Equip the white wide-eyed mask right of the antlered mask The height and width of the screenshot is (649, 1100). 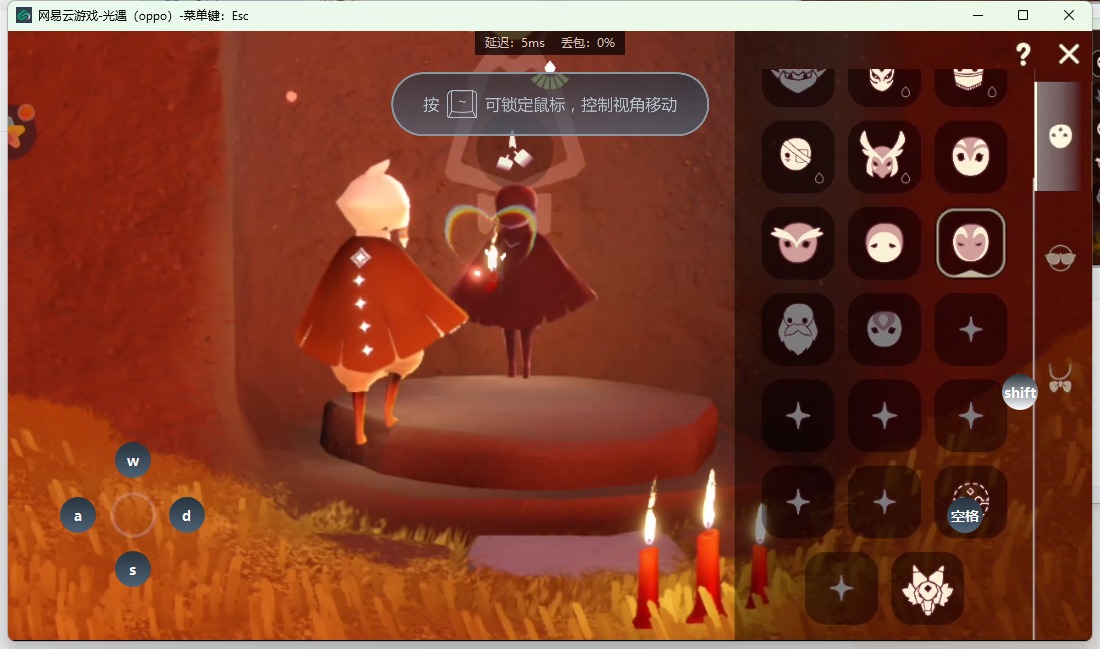(970, 156)
